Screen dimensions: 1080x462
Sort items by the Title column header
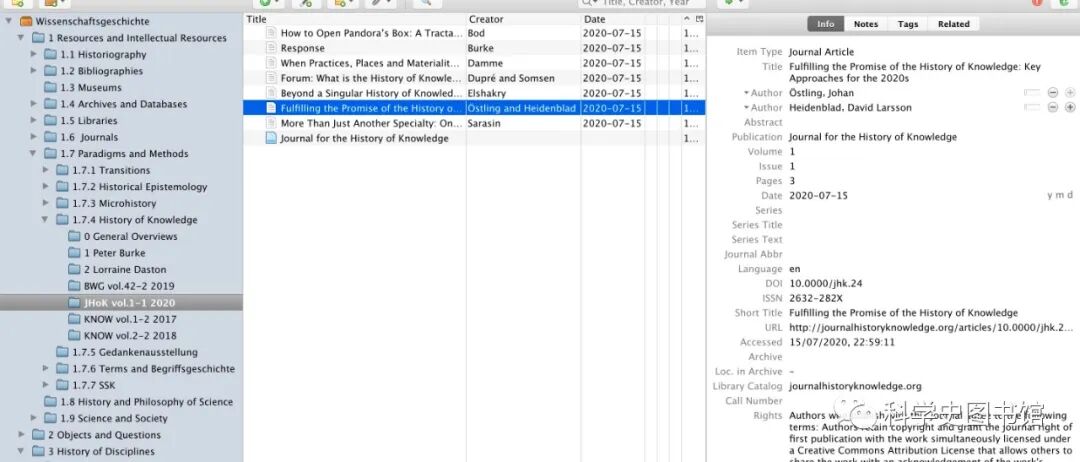click(x=355, y=19)
